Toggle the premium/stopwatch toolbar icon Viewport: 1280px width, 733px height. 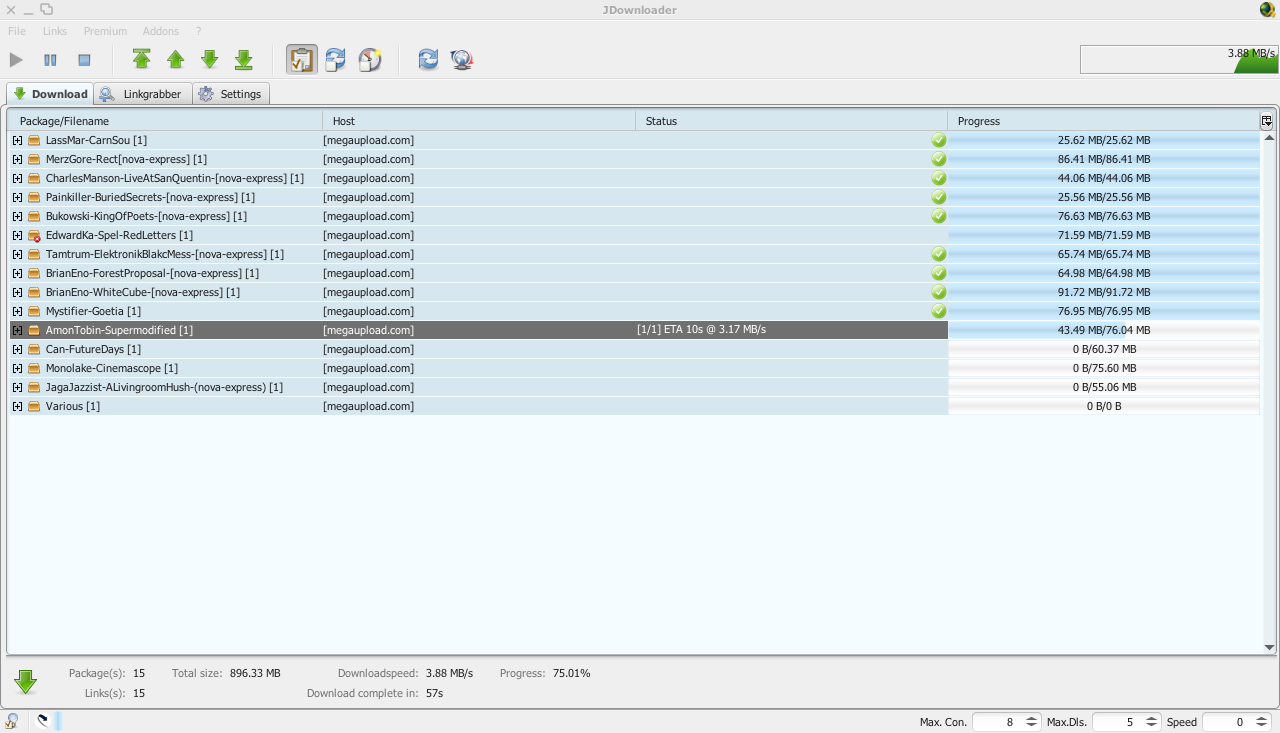(x=370, y=60)
